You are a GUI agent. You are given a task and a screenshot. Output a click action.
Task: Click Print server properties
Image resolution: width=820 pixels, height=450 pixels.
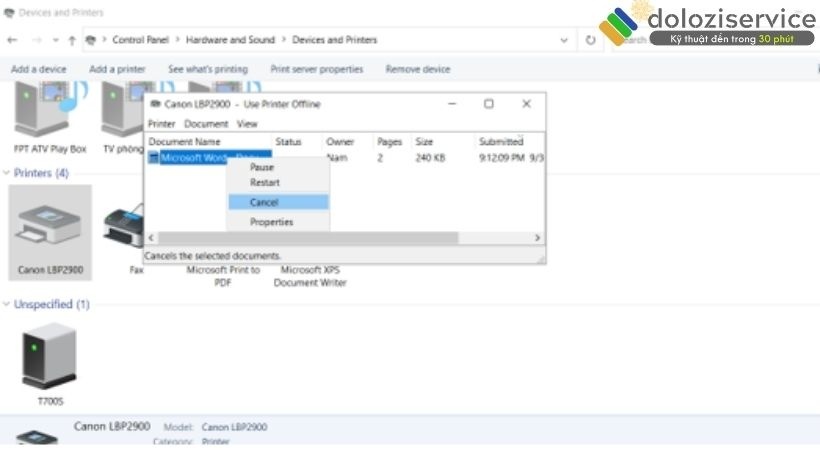click(316, 69)
